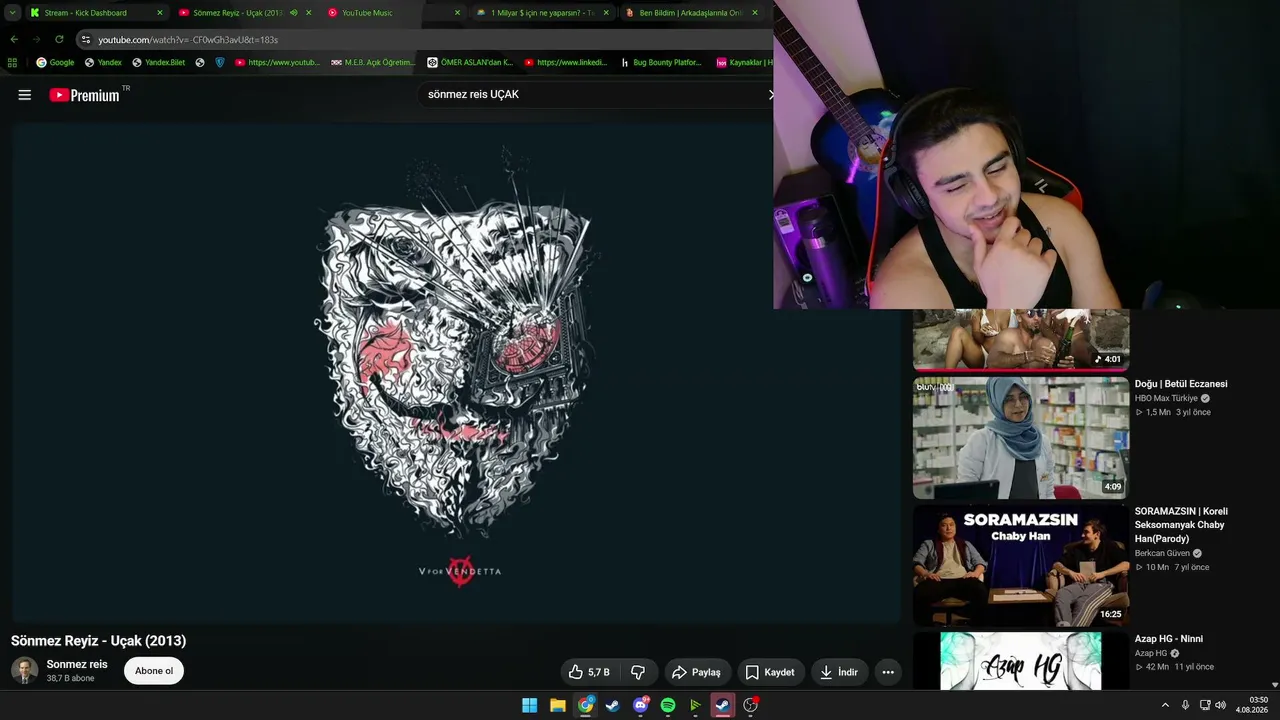View site information icon in address bar
The image size is (1280, 720).
86,40
